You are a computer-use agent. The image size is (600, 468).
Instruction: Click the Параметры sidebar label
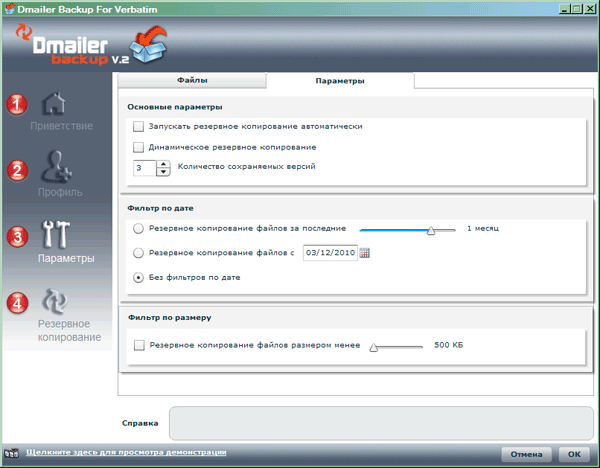66,258
